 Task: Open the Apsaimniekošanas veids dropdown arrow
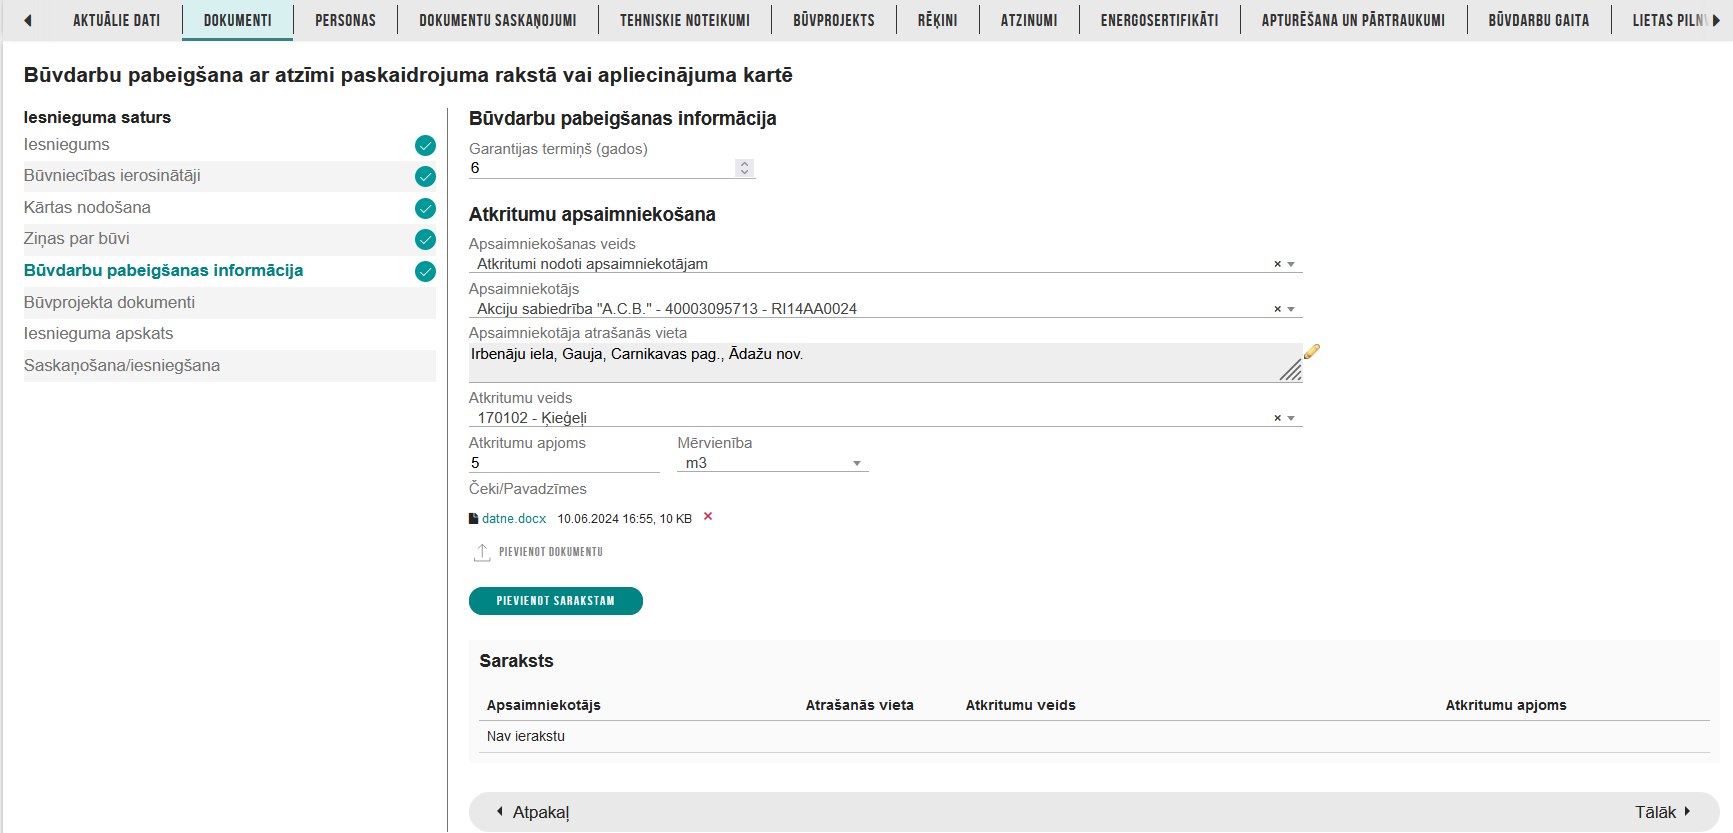tap(1291, 264)
